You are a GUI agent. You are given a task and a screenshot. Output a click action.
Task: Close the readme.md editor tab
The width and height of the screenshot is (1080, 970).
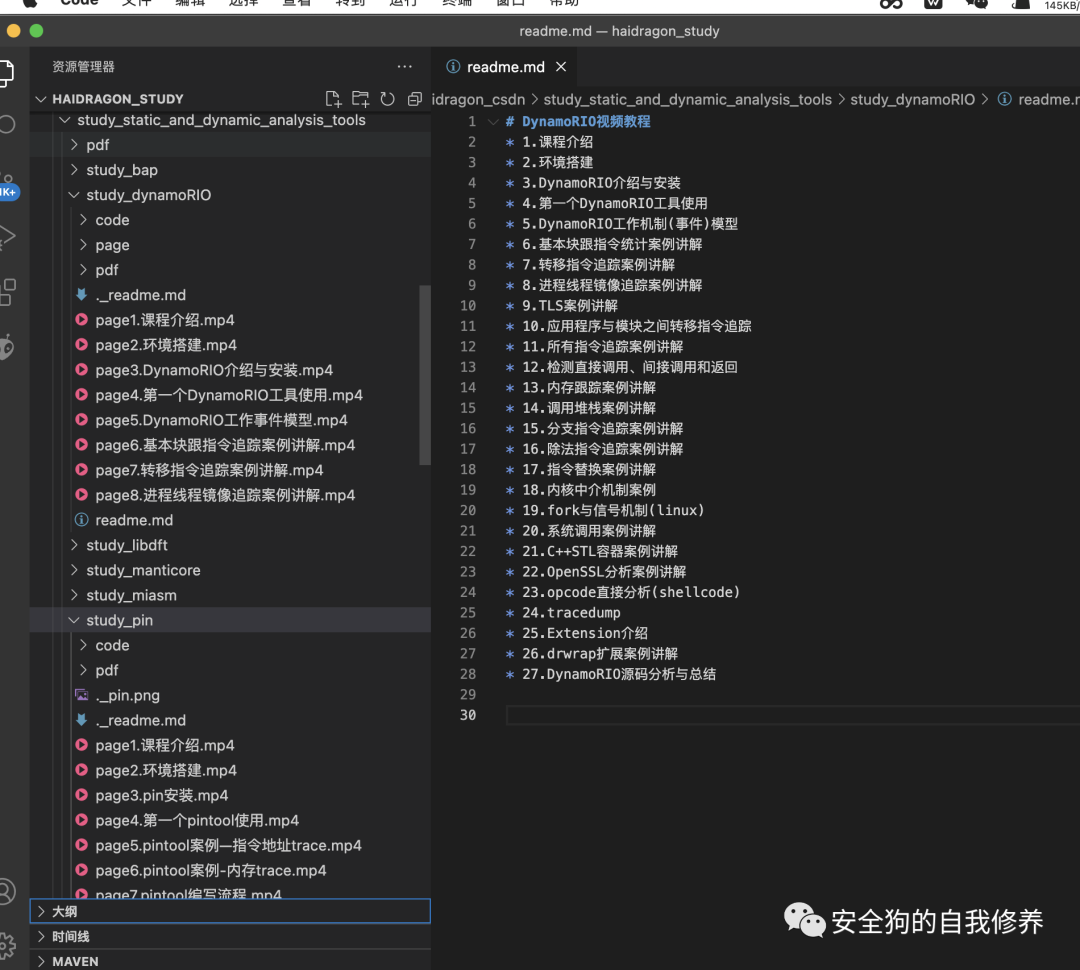(x=561, y=67)
